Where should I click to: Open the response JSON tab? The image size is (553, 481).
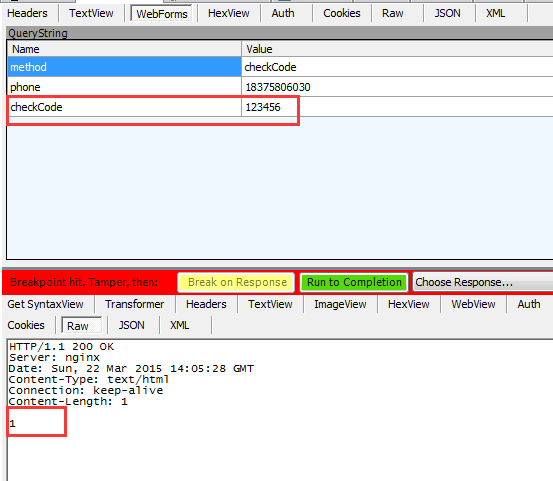pyautogui.click(x=132, y=325)
